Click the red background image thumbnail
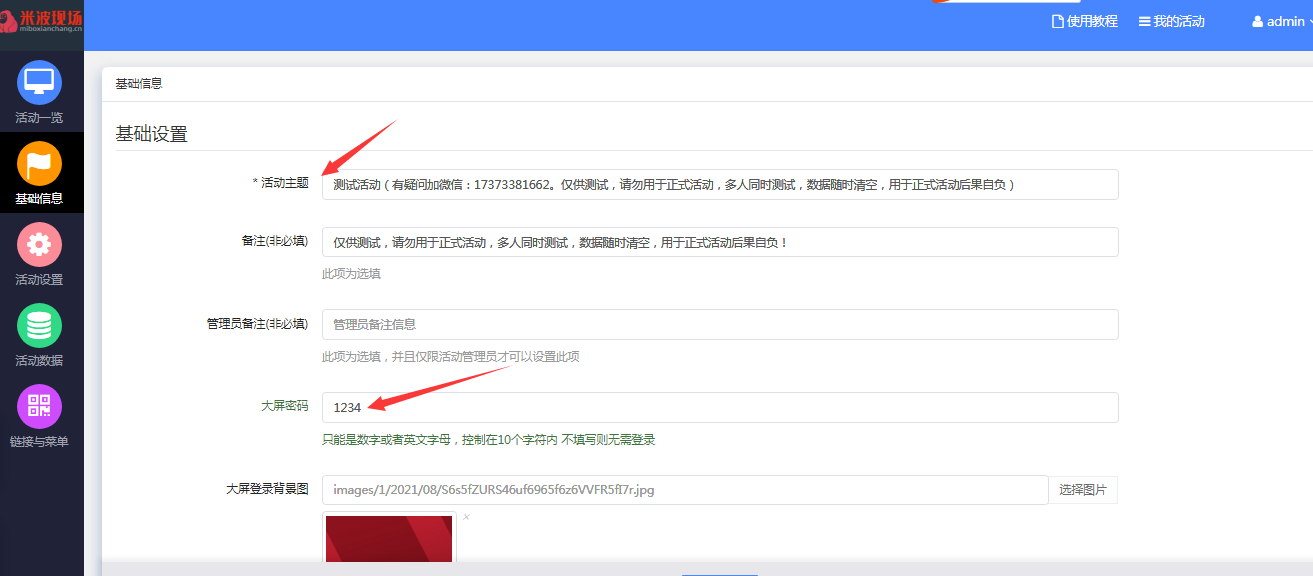This screenshot has height=576, width=1313. tap(389, 540)
